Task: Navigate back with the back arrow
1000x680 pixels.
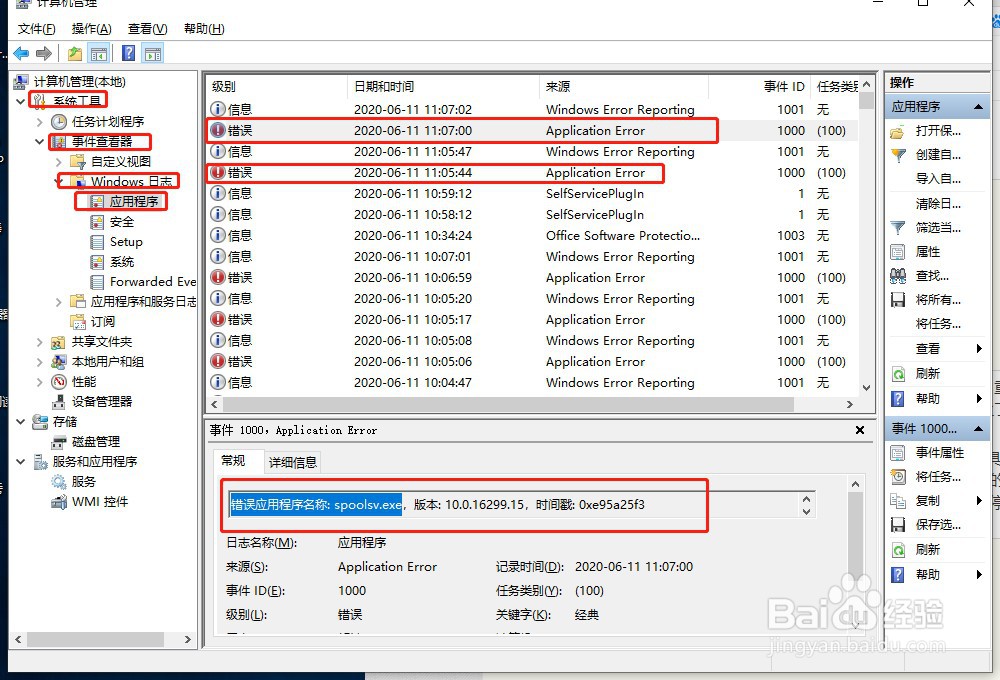Action: pos(20,52)
